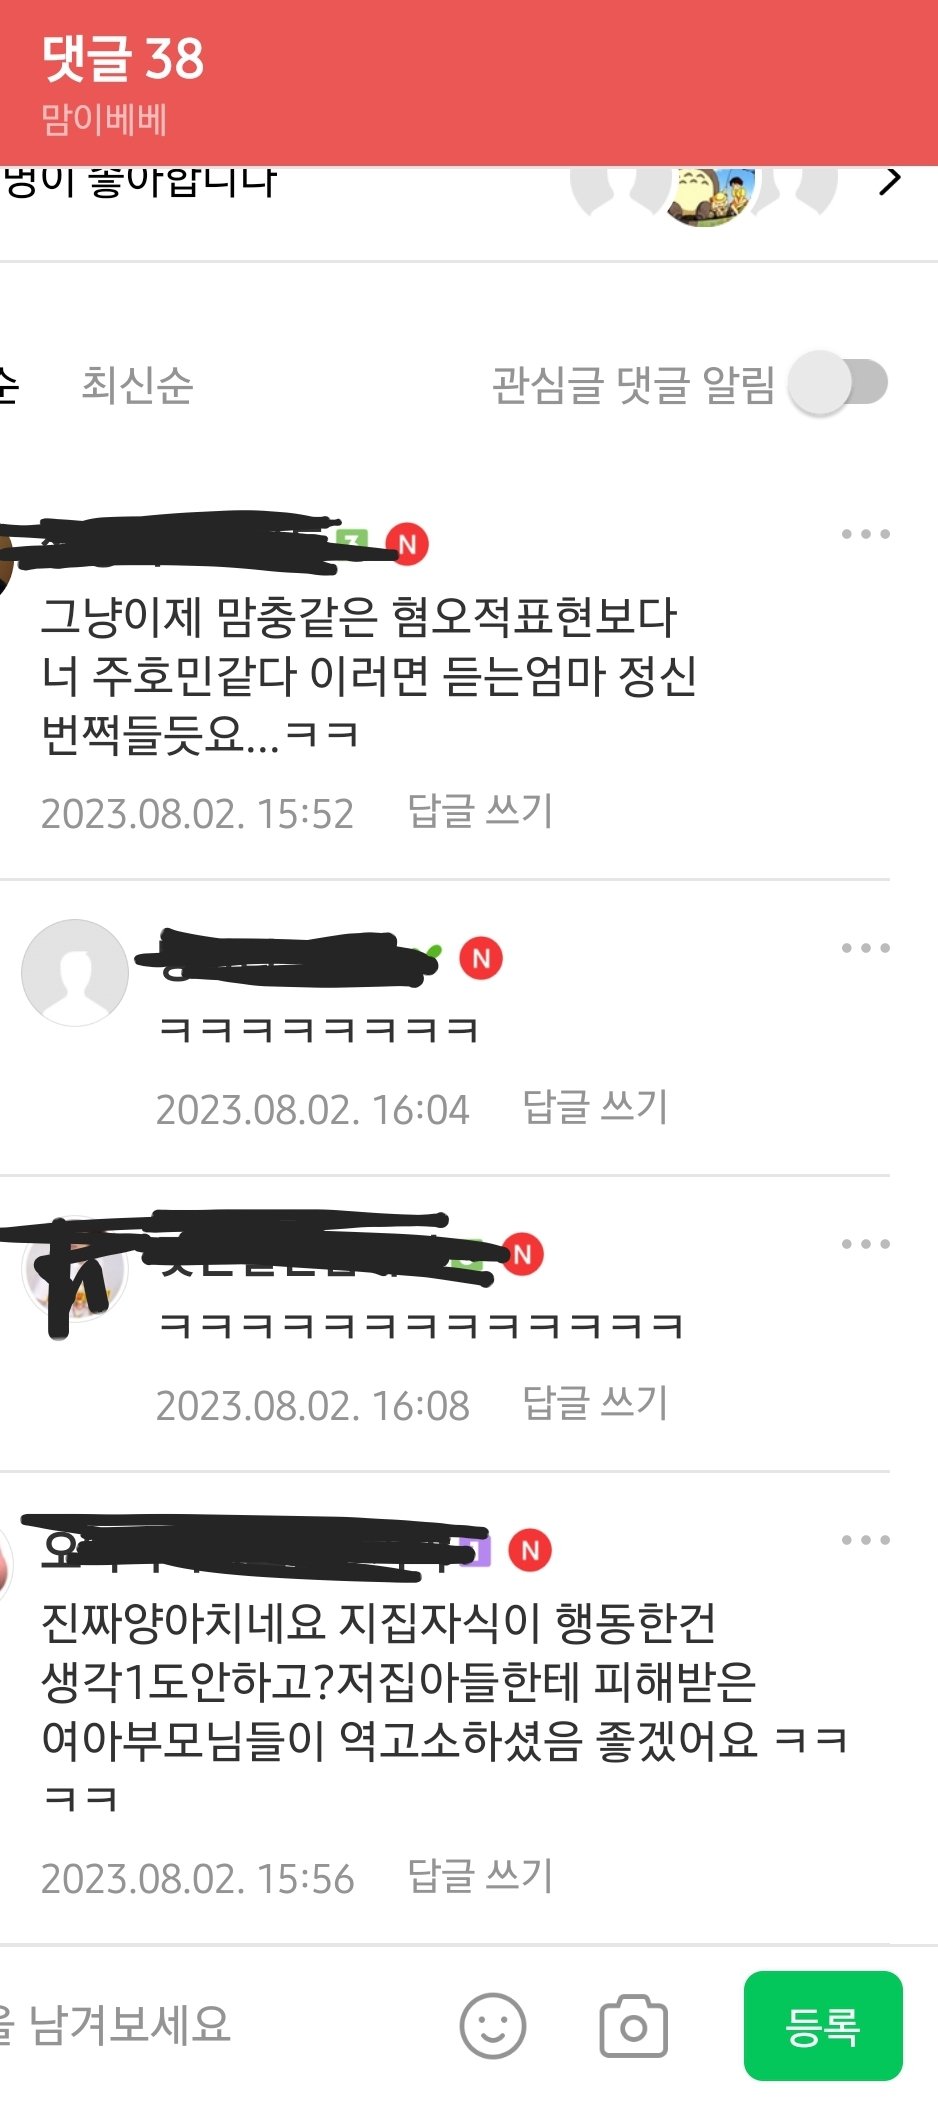Tap the 맘이베베 cafe name header
Viewport: 938px width, 2105px height.
(104, 120)
